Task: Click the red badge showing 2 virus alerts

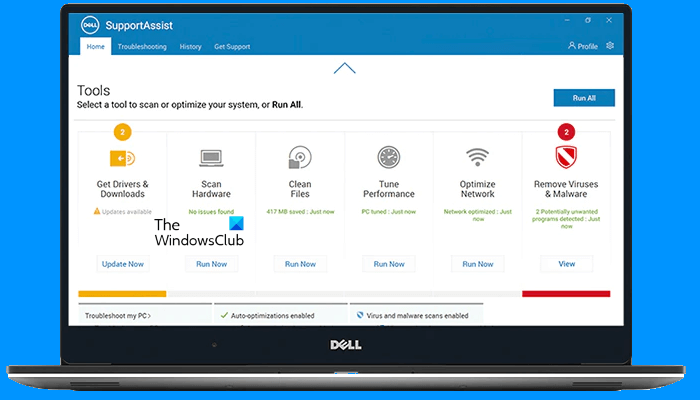Action: [x=566, y=132]
